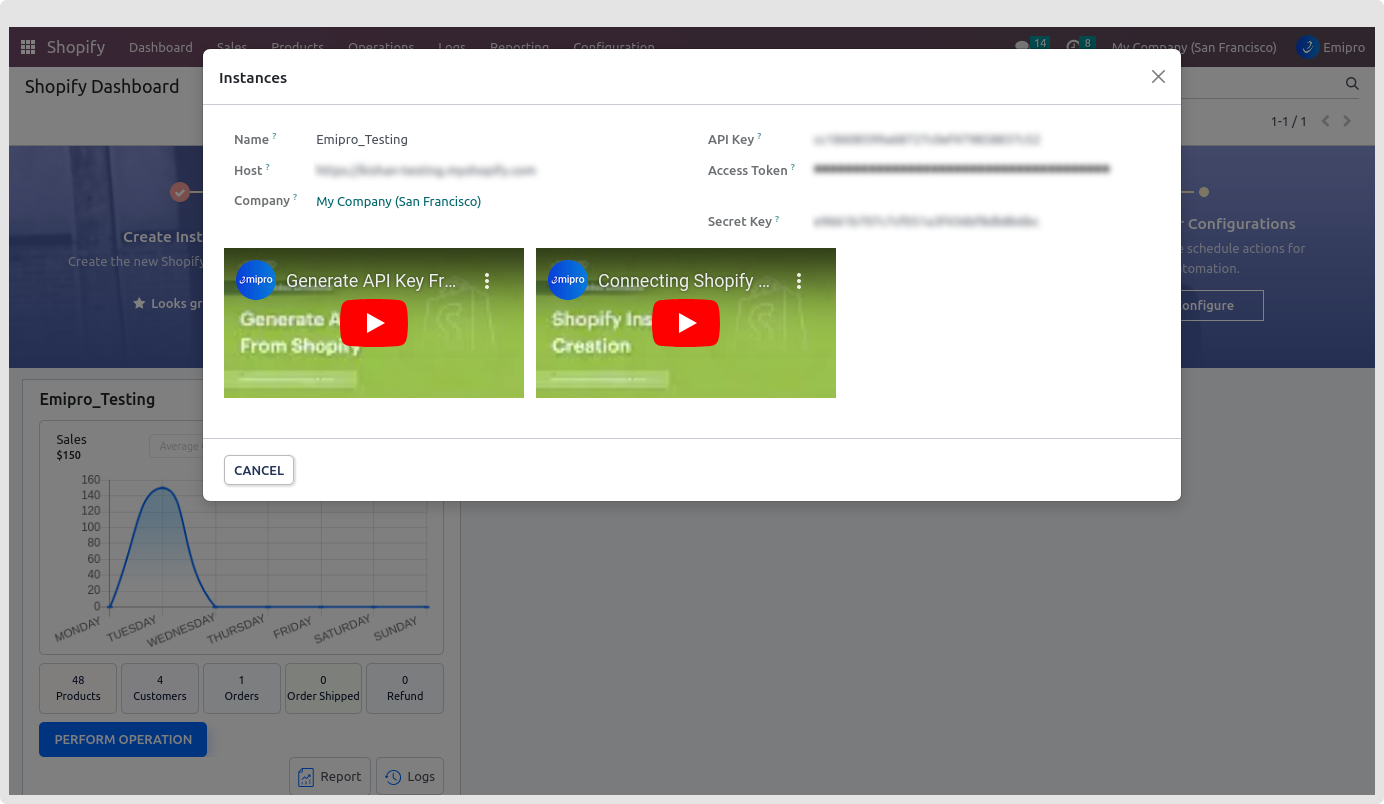Click the Name field value Emipro_Testing
This screenshot has width=1384, height=804.
point(362,140)
